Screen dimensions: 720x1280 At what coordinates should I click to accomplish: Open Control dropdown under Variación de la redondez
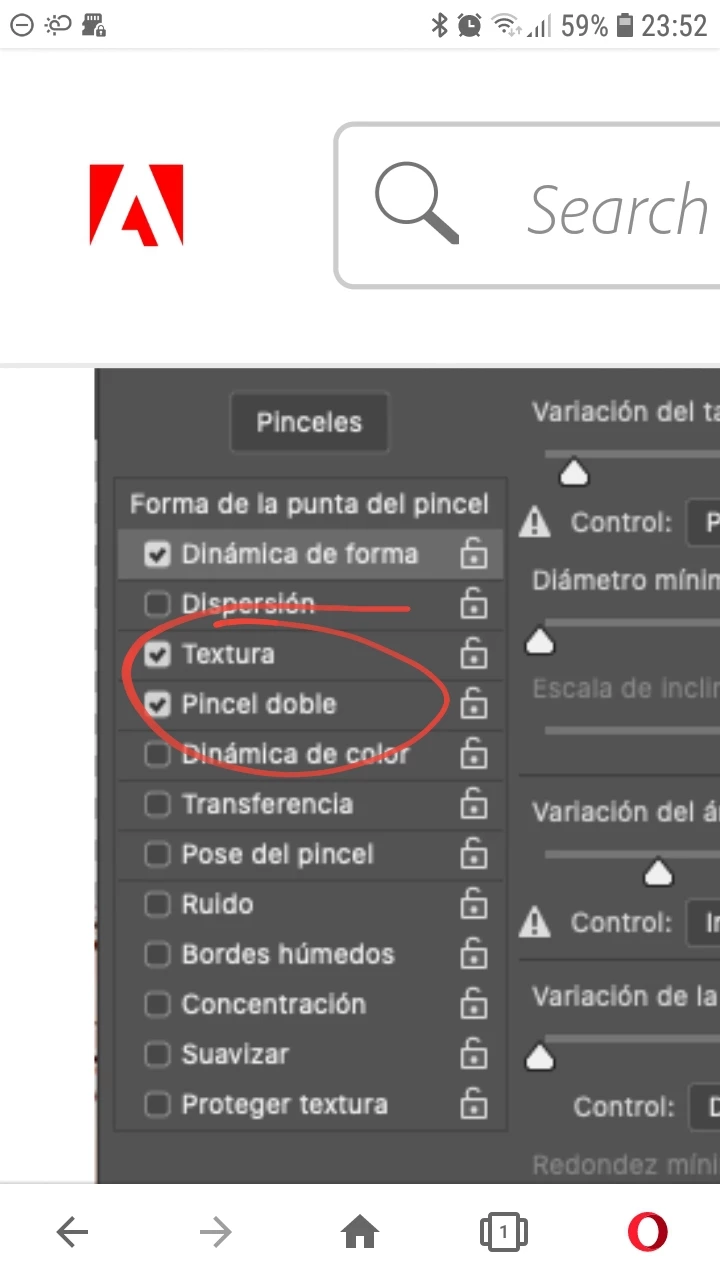point(705,1107)
